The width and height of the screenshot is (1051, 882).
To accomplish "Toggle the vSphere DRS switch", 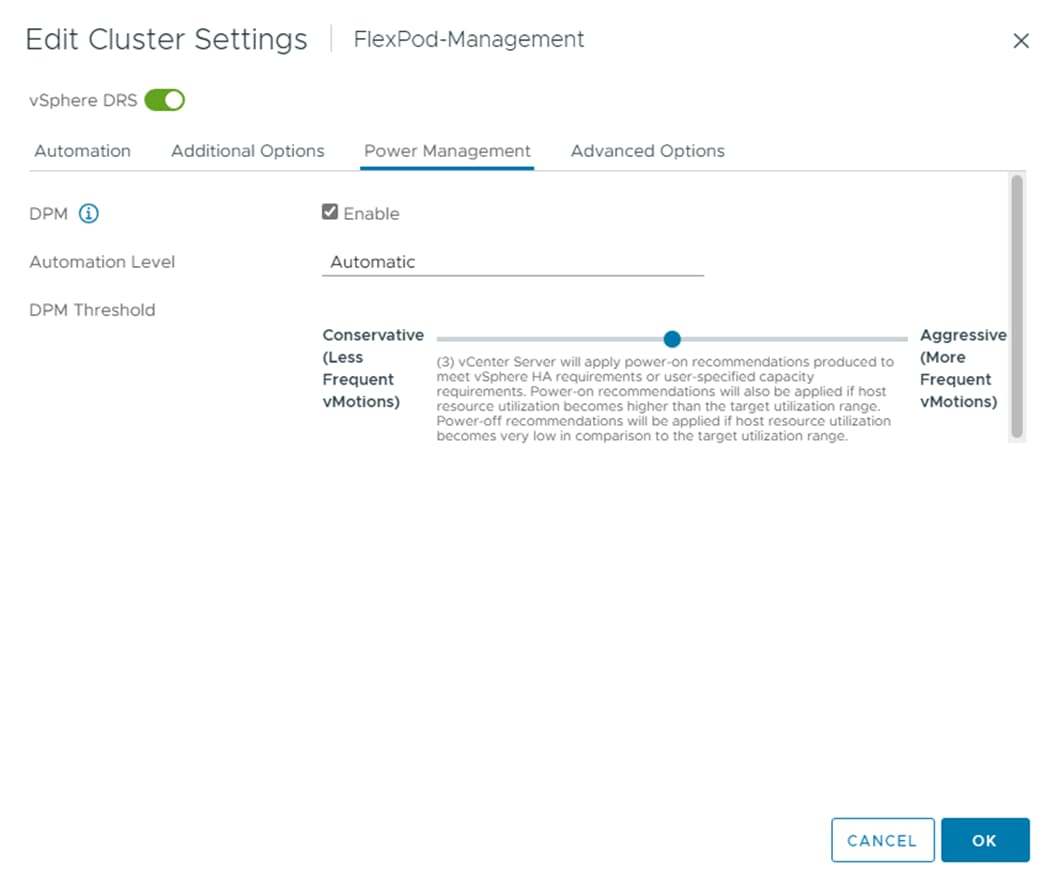I will 165,100.
